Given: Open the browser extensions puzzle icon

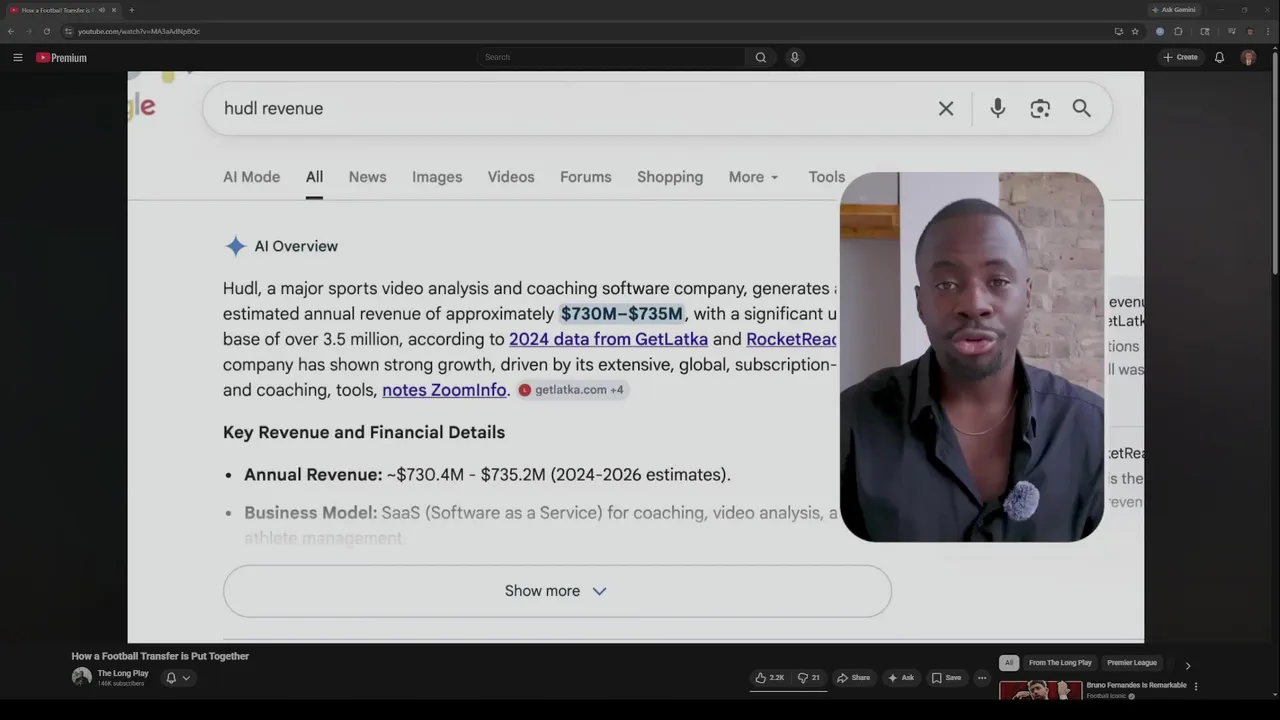Looking at the screenshot, I should point(1178,31).
